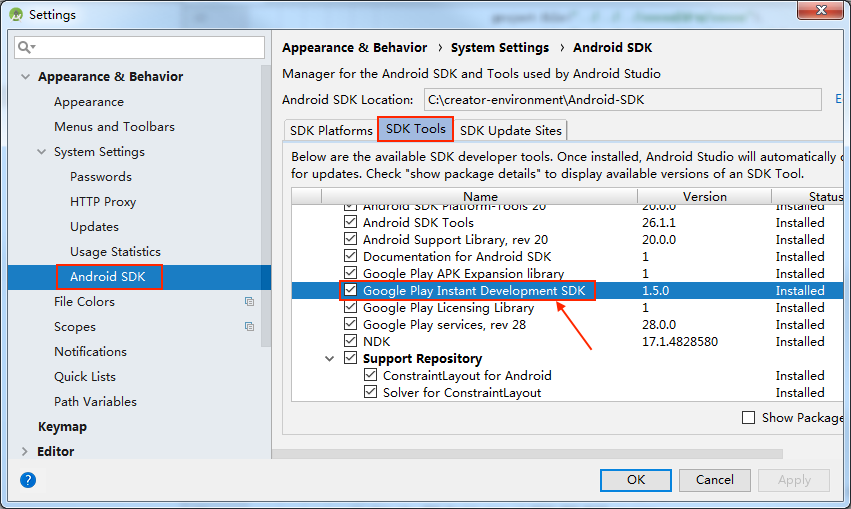Toggle Android Support Library, rev 20 checkbox
The height and width of the screenshot is (509, 851).
(351, 239)
